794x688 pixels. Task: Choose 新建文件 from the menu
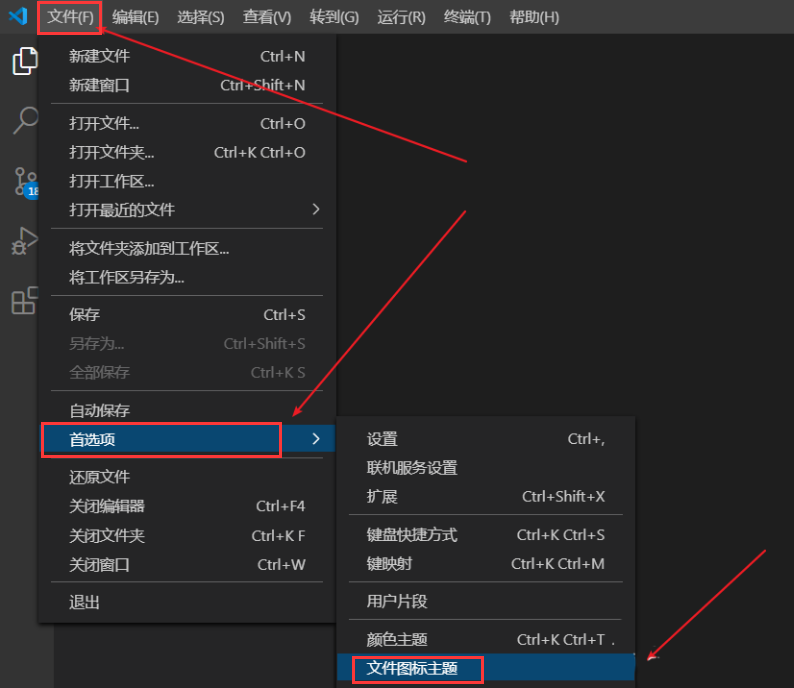tap(187, 56)
